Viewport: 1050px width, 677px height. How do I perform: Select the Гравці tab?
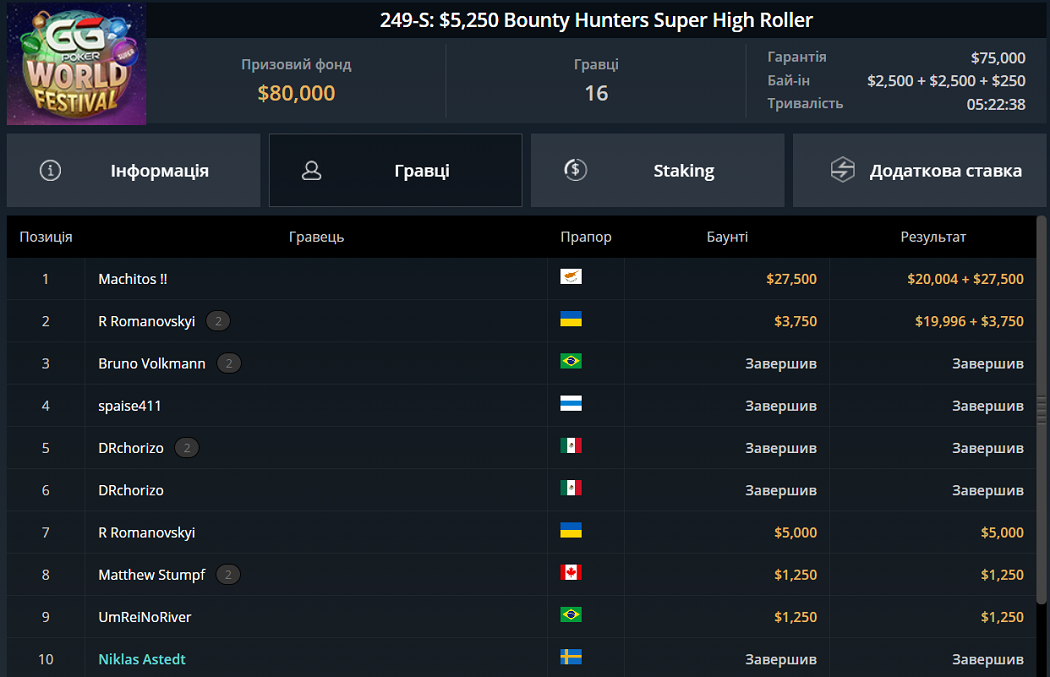click(395, 170)
